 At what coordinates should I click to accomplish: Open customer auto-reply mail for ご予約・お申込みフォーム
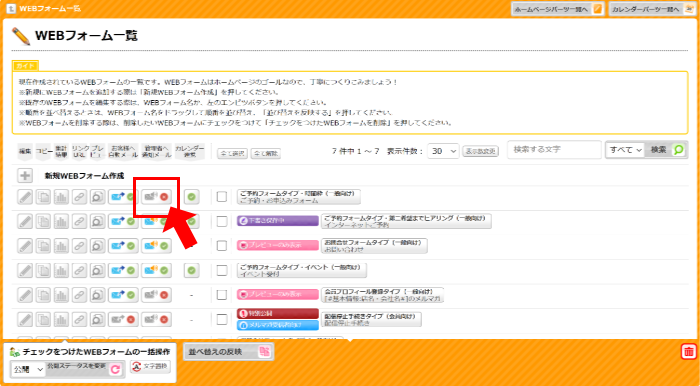(123, 197)
